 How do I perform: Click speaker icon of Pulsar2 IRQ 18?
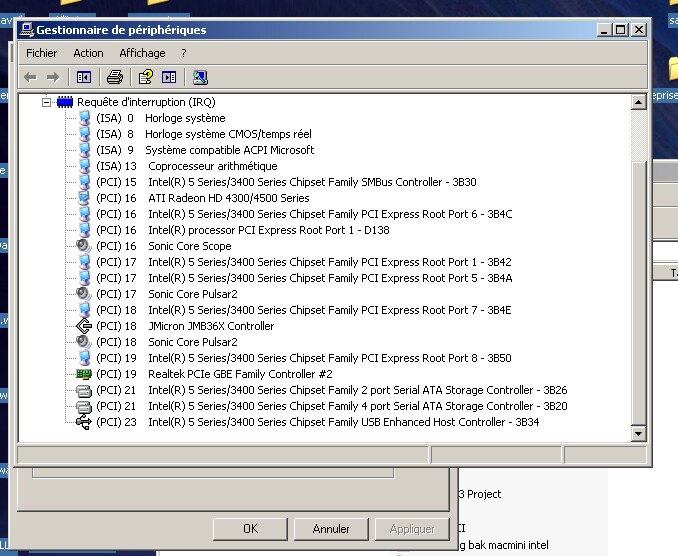pos(83,342)
